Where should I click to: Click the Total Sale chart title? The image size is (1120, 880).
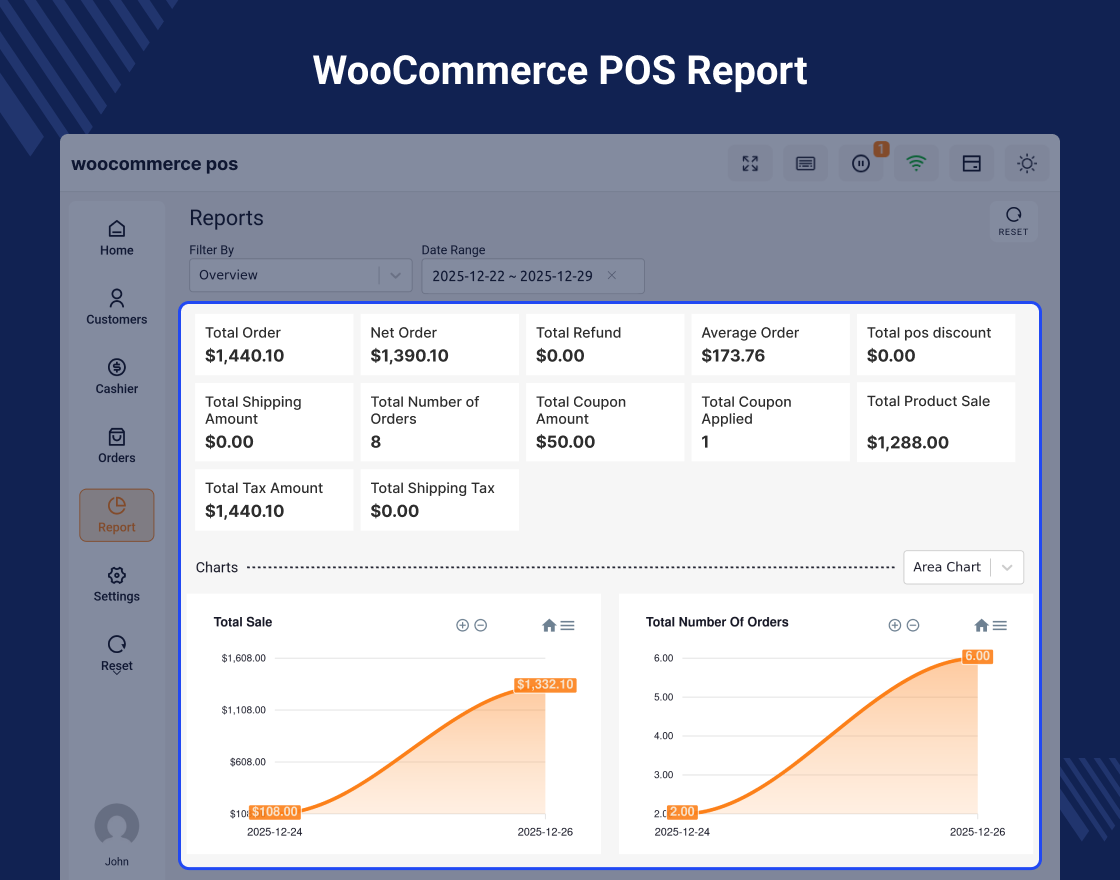point(243,622)
